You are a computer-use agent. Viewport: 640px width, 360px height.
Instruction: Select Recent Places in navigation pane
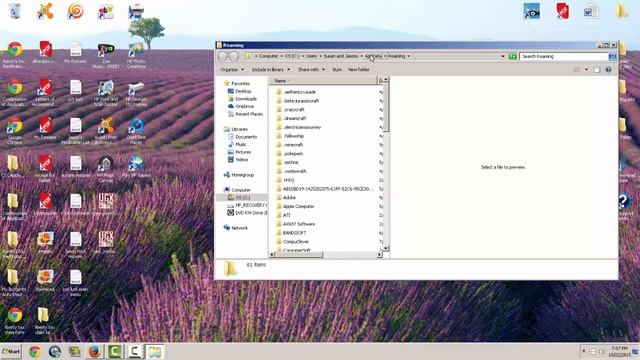pyautogui.click(x=249, y=114)
